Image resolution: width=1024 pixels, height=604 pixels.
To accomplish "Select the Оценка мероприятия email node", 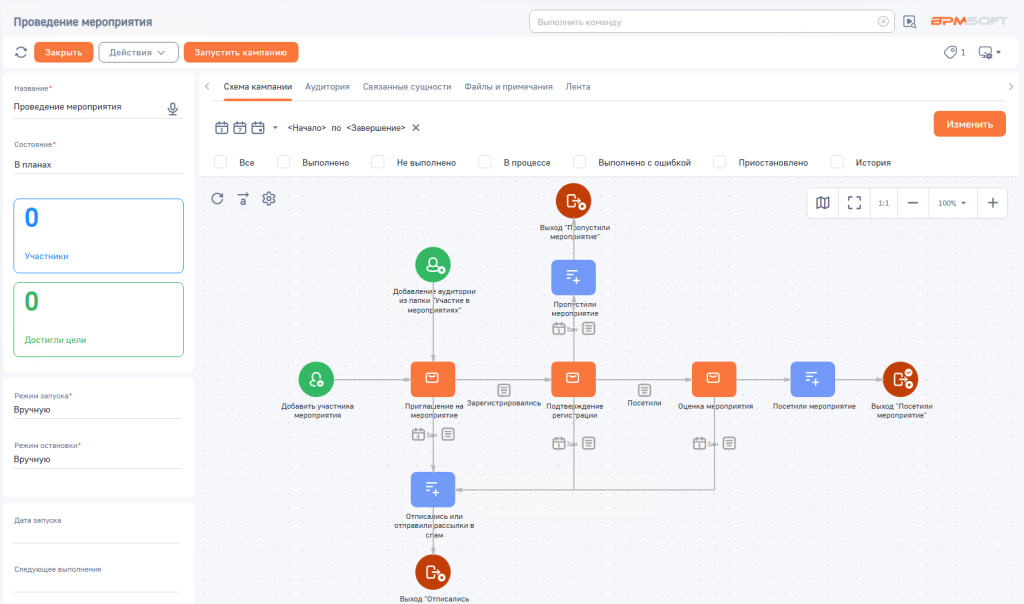I will point(714,379).
